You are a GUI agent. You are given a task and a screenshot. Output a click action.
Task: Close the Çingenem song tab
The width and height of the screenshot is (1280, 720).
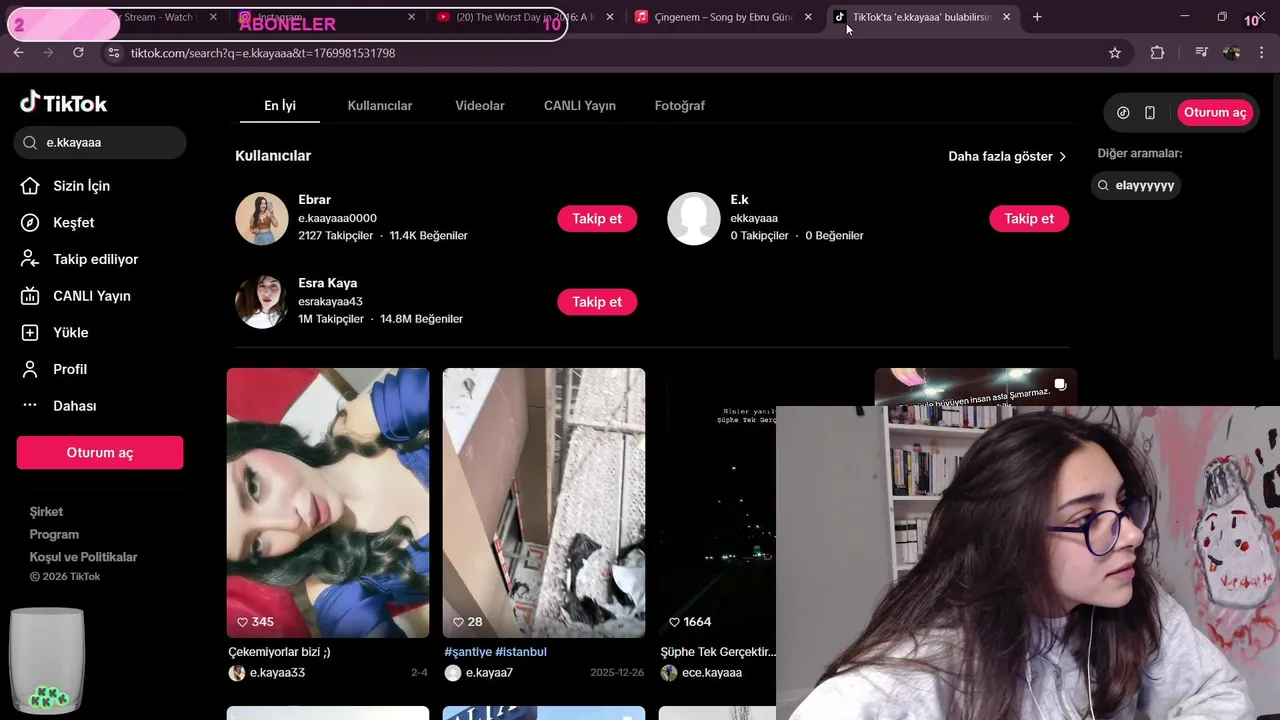tap(808, 17)
